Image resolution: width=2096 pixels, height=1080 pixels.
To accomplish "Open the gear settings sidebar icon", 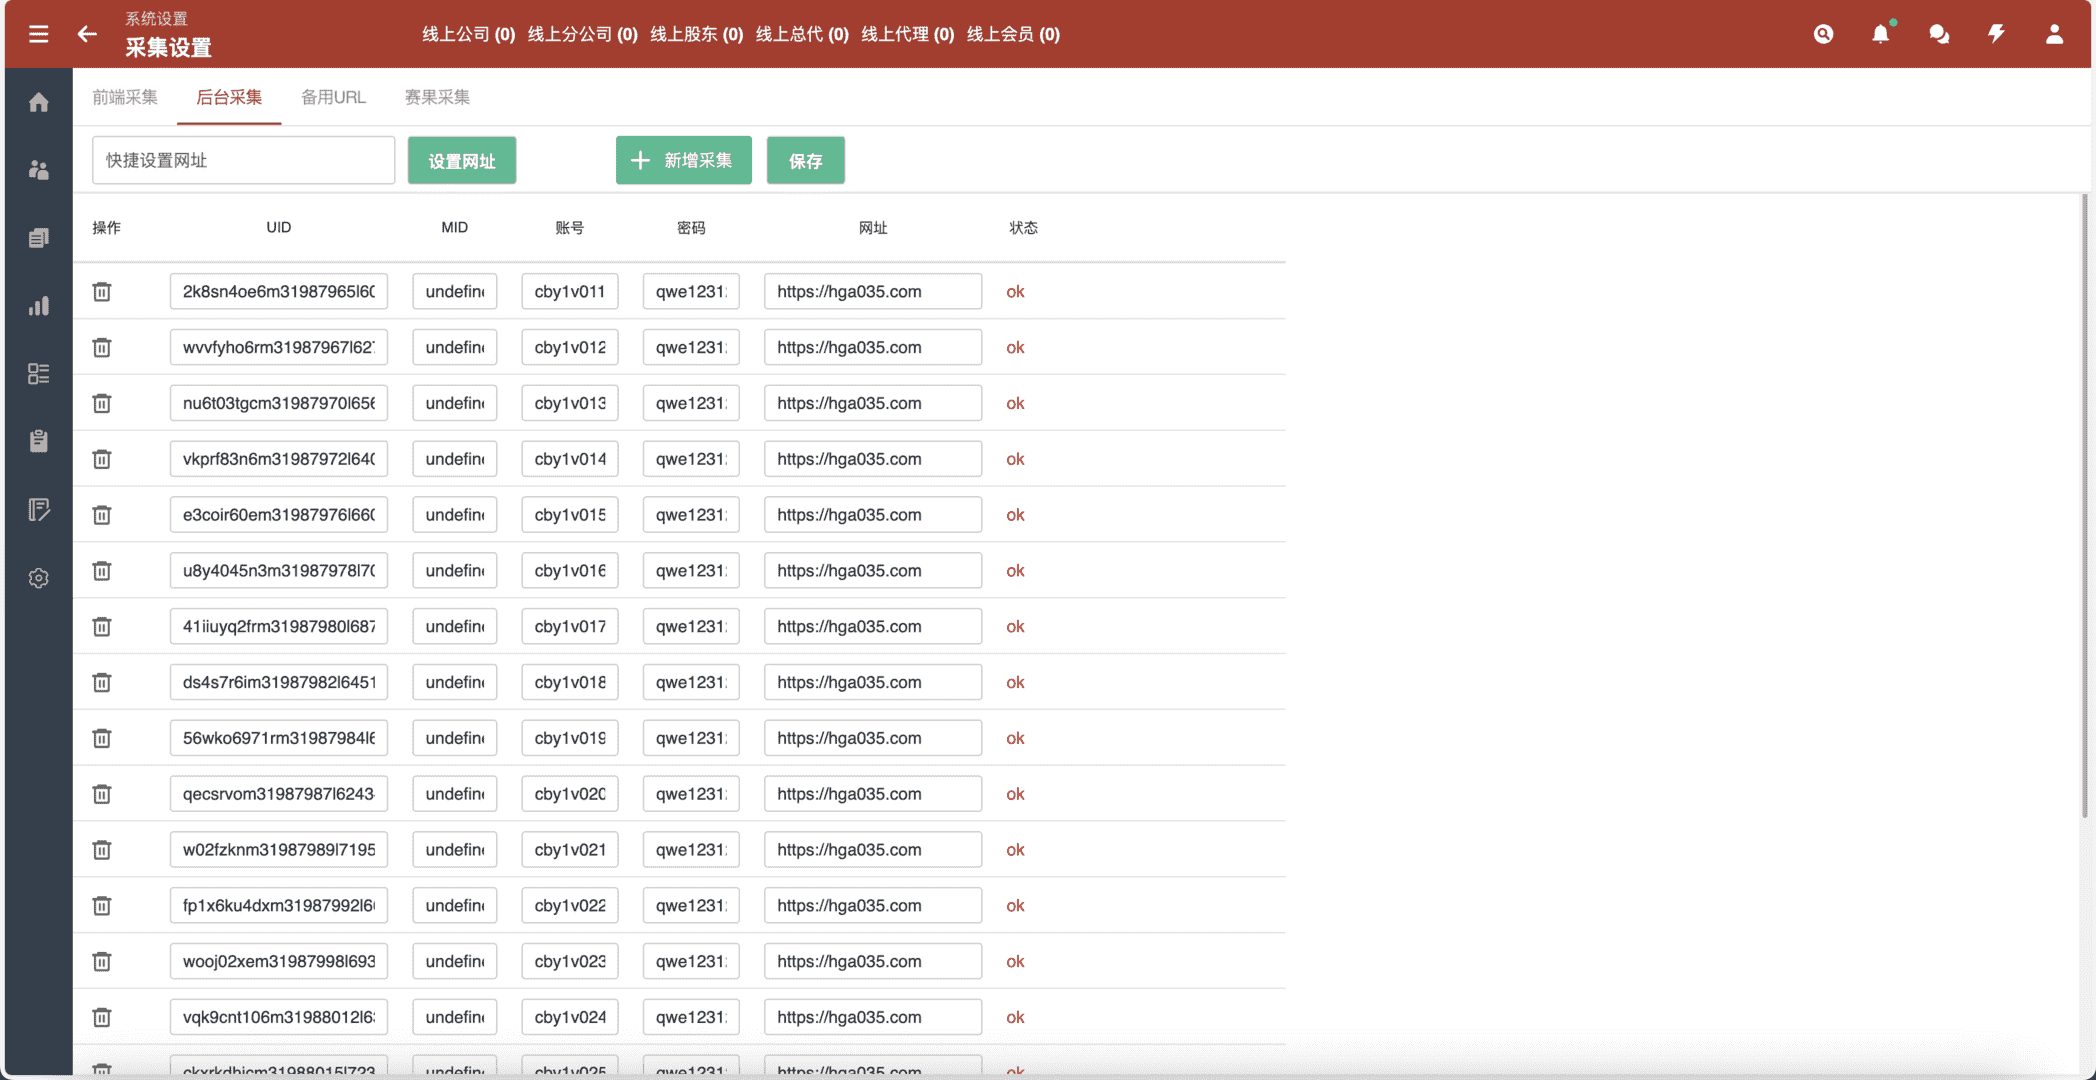I will (x=38, y=578).
